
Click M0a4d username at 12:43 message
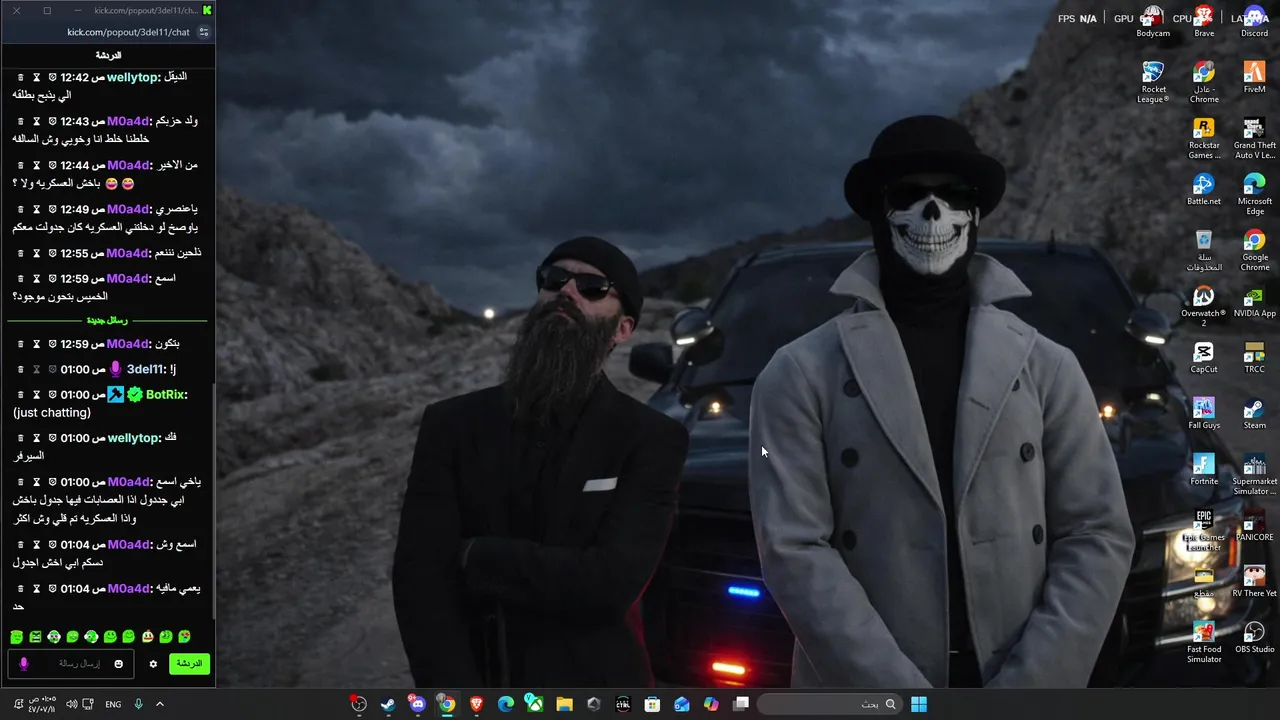pyautogui.click(x=129, y=121)
